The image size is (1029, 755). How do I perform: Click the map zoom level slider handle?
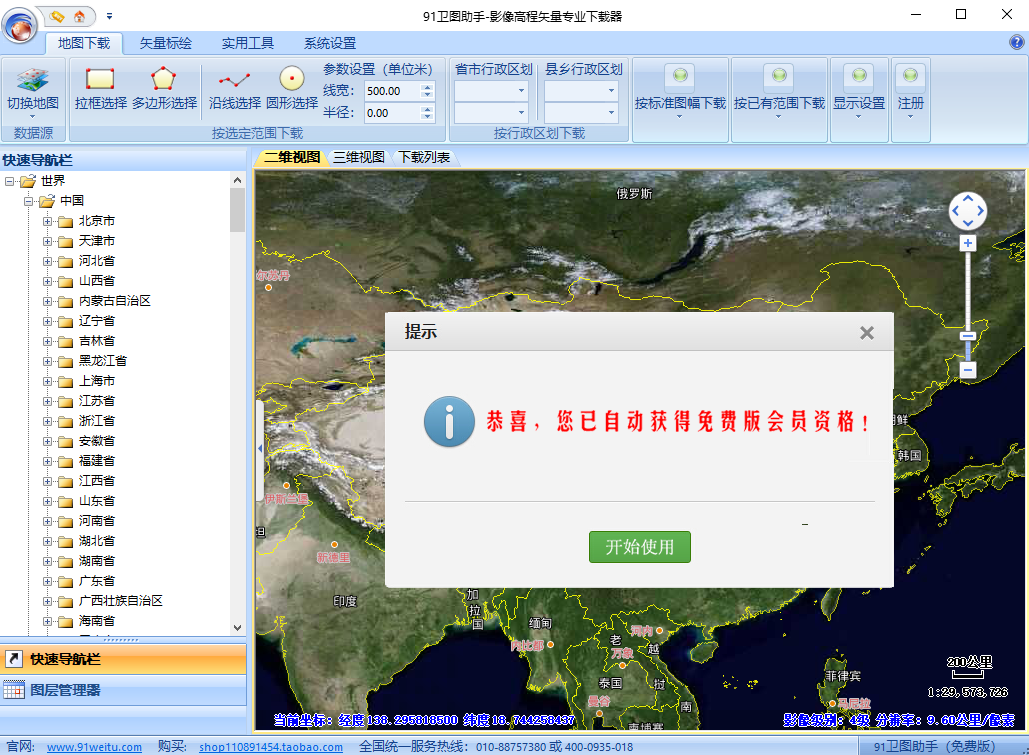[x=967, y=336]
